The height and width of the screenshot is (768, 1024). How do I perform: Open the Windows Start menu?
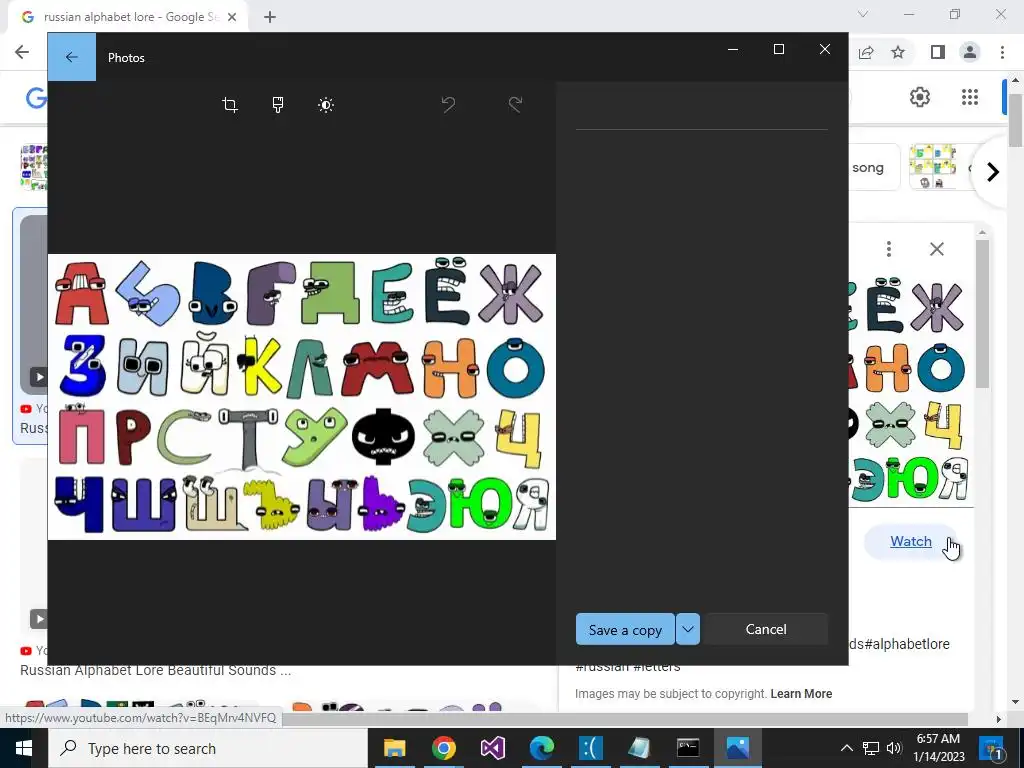click(x=24, y=748)
